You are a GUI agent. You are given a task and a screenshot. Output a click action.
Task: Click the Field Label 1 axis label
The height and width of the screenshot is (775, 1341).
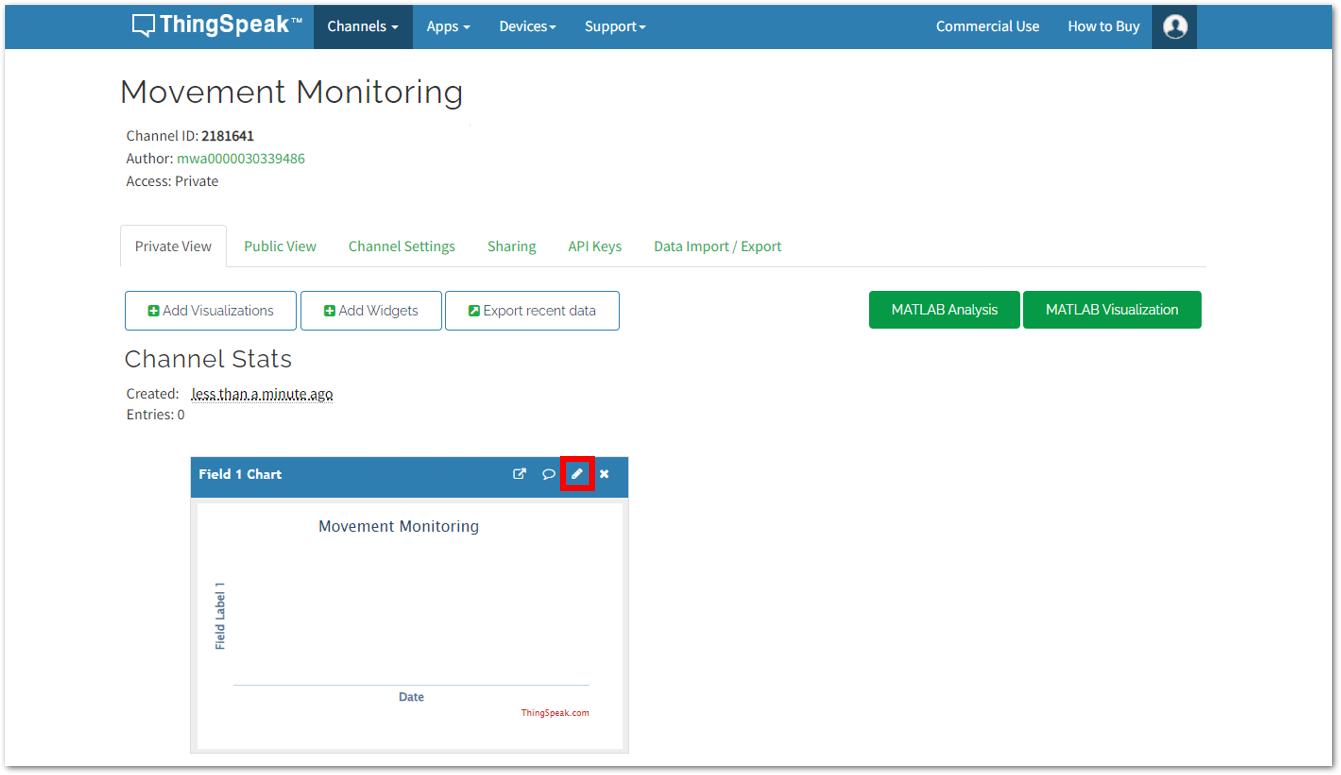point(220,616)
